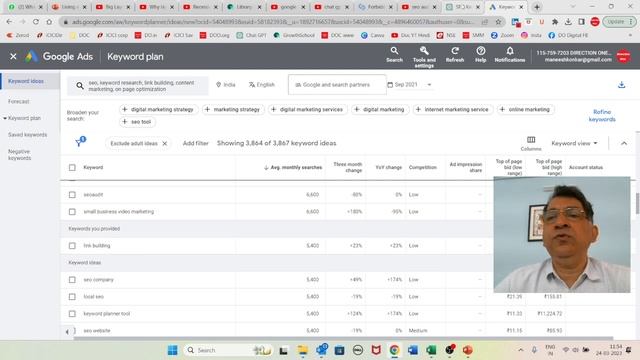Open Chrome from the taskbar

(394, 350)
